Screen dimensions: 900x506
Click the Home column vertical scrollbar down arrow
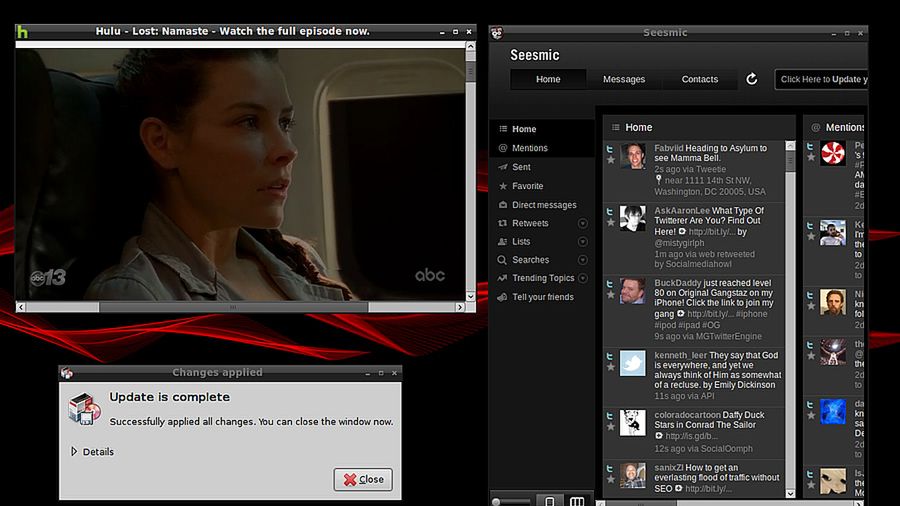click(x=790, y=493)
